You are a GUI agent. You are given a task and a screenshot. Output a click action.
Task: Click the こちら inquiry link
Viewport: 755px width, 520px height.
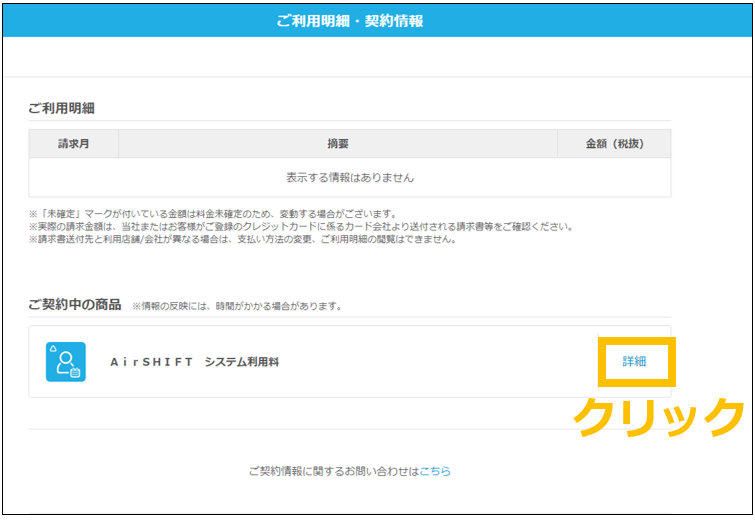coord(435,471)
